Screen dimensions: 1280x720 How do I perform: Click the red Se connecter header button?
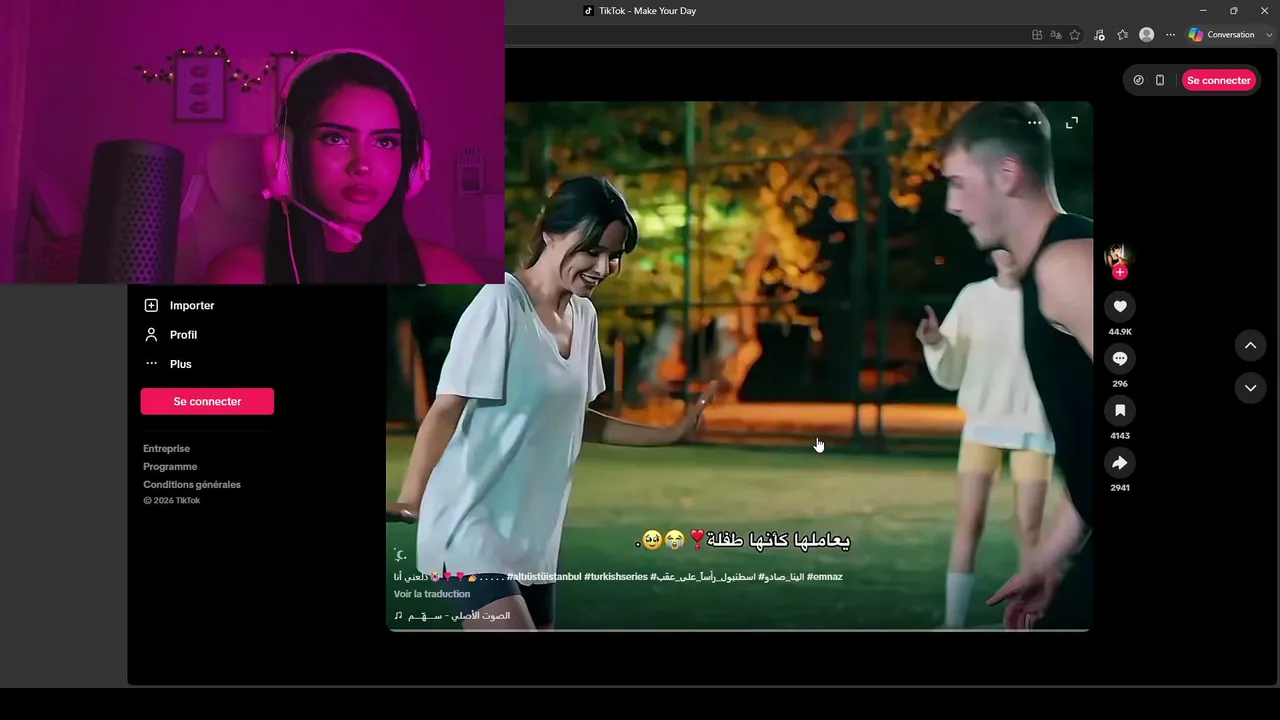click(1219, 80)
